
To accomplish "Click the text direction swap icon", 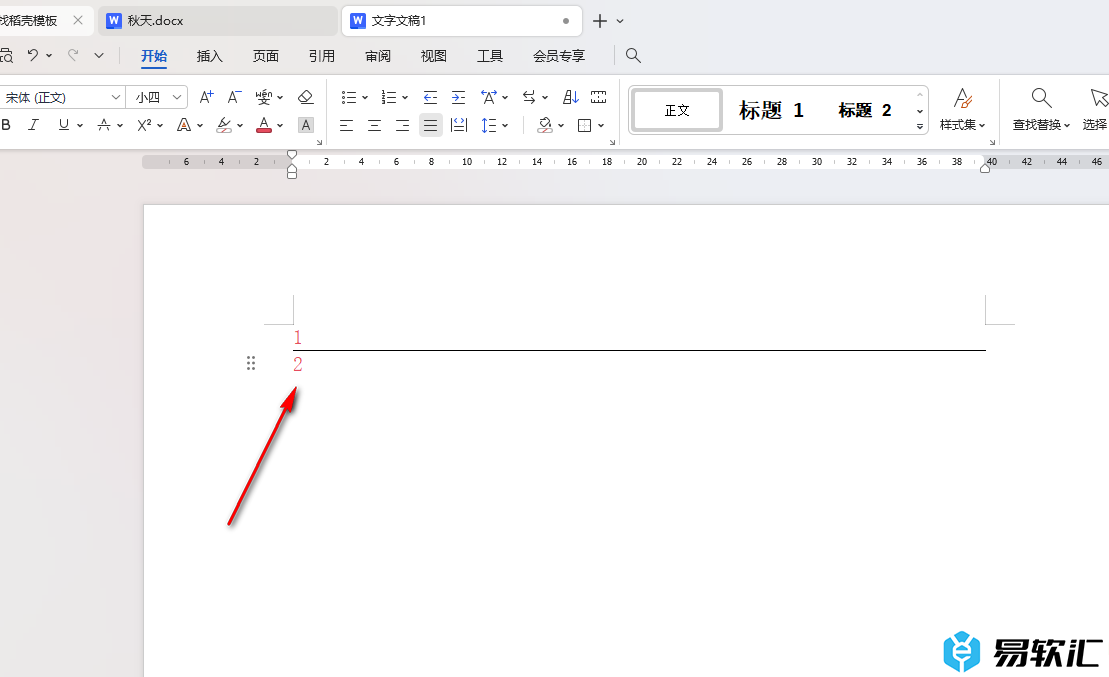I will pyautogui.click(x=529, y=97).
